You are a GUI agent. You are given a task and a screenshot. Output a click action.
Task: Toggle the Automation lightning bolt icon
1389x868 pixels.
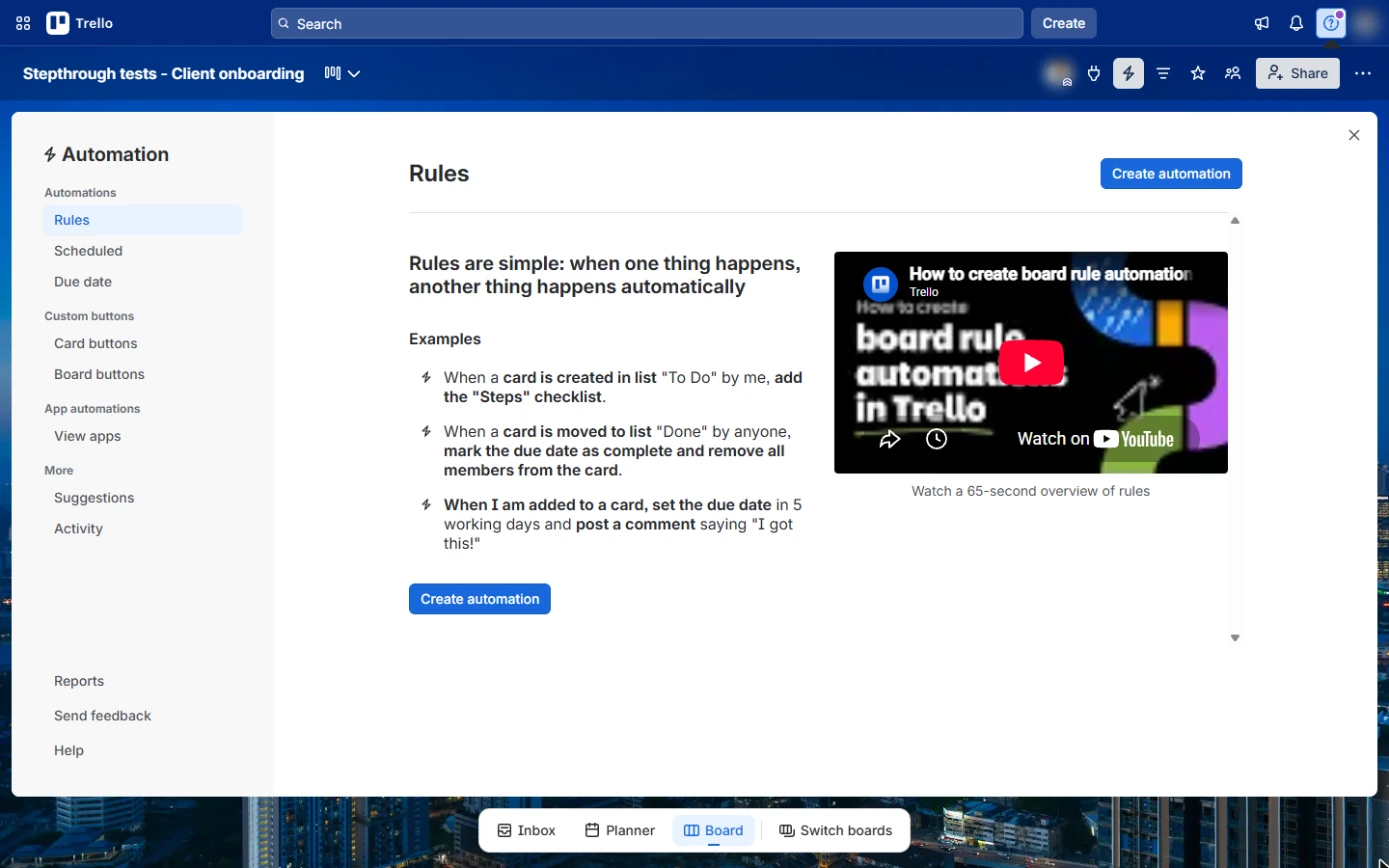tap(1128, 73)
